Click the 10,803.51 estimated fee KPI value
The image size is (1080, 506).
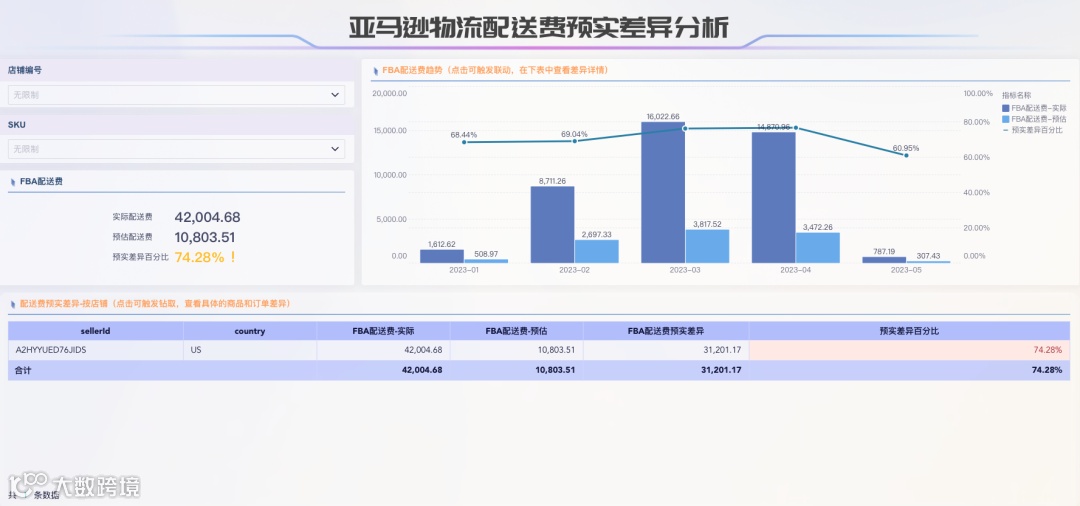click(205, 238)
